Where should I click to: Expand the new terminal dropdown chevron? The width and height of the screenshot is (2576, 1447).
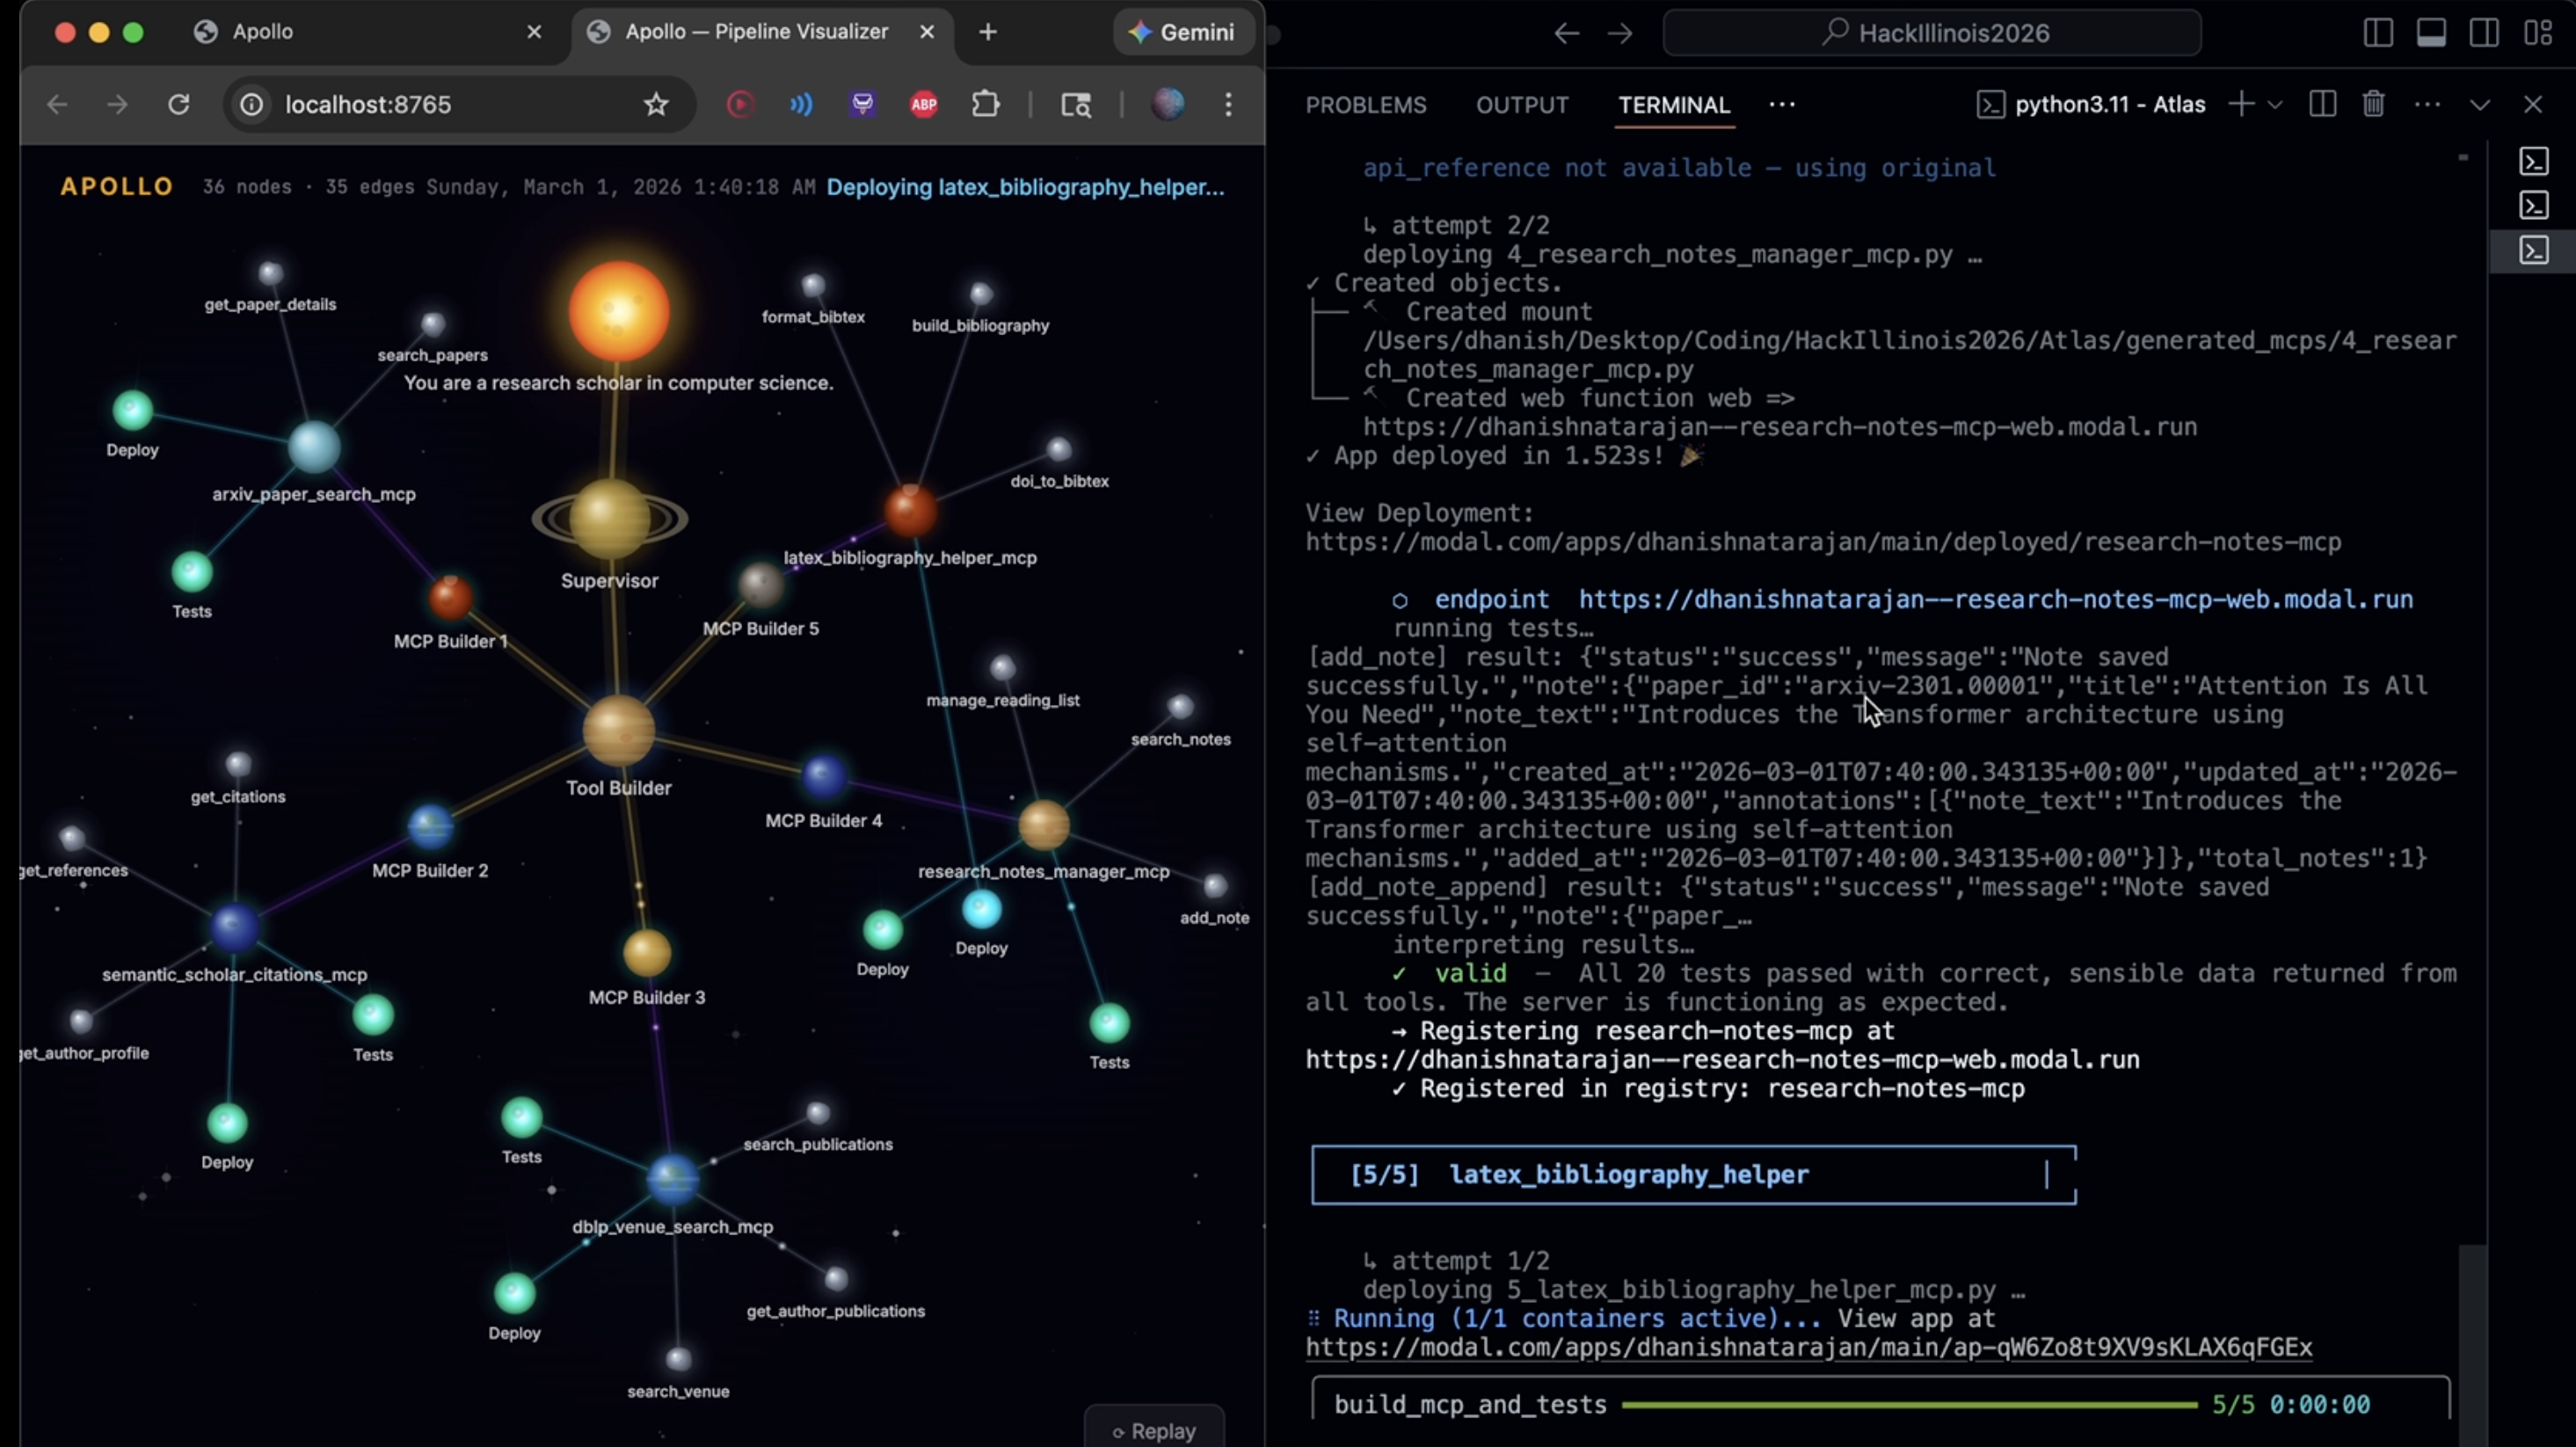(2275, 104)
